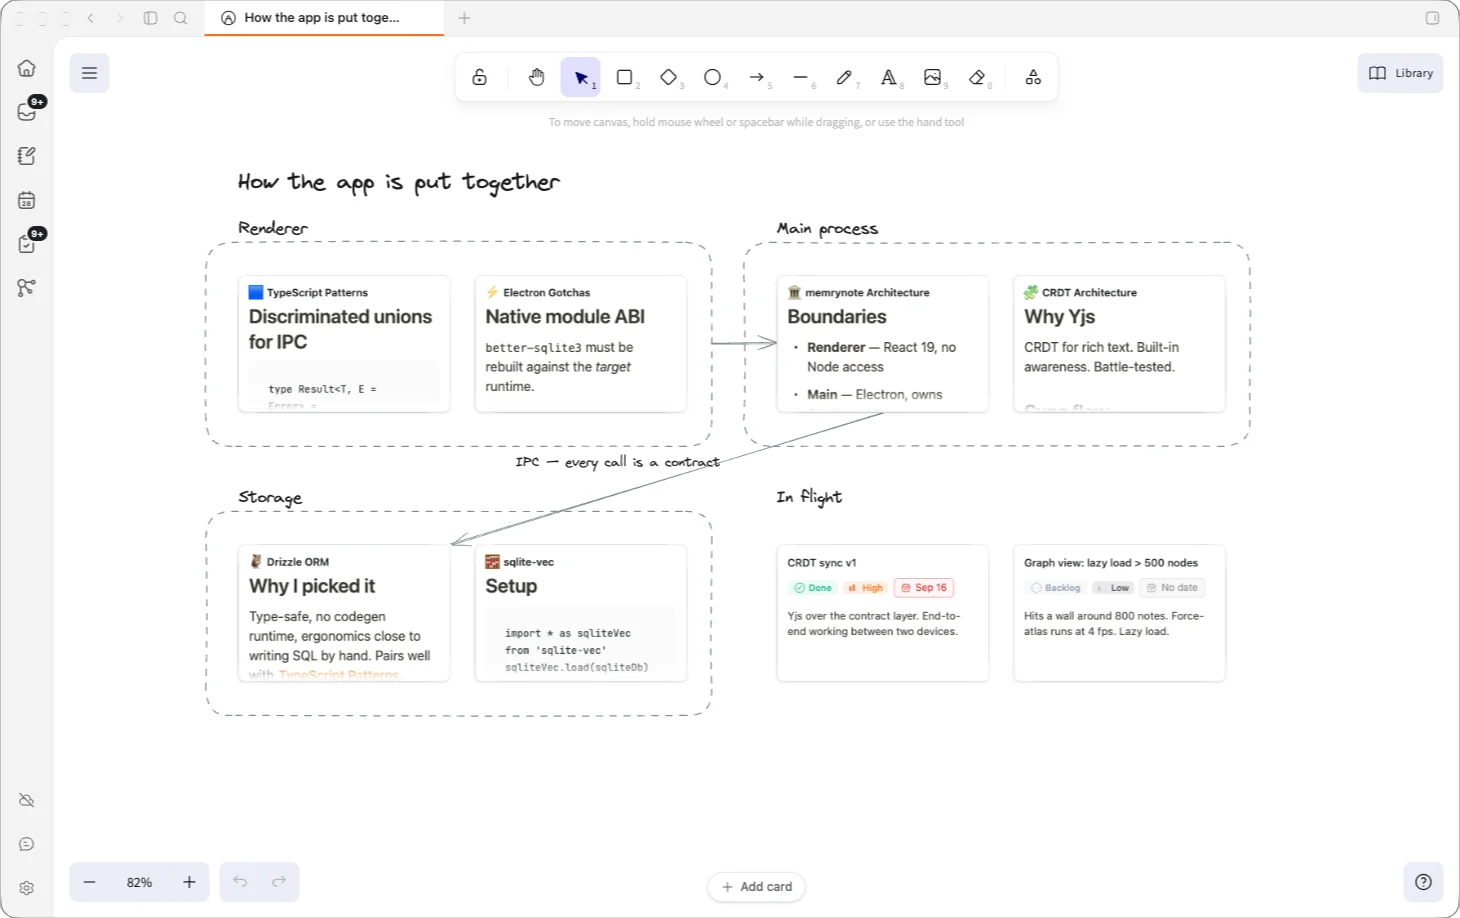1460x918 pixels.
Task: Select the Ellipse tool
Action: tap(713, 77)
